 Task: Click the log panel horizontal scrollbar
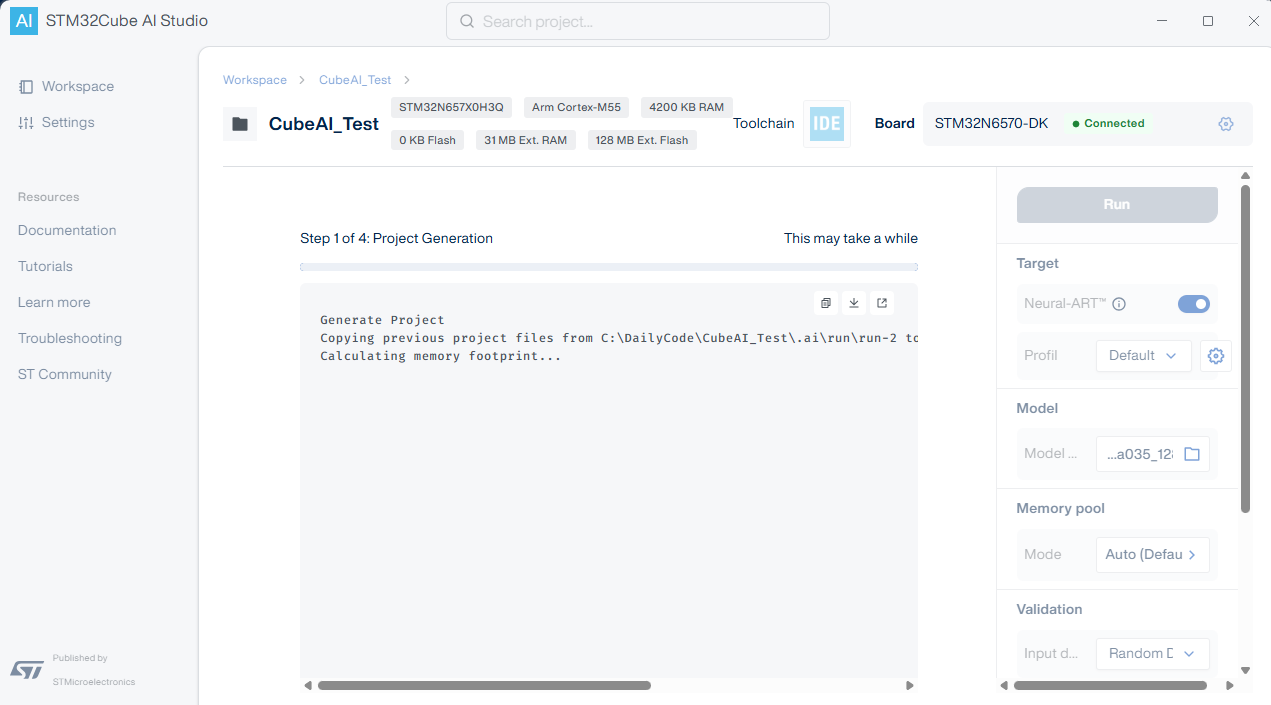click(484, 686)
